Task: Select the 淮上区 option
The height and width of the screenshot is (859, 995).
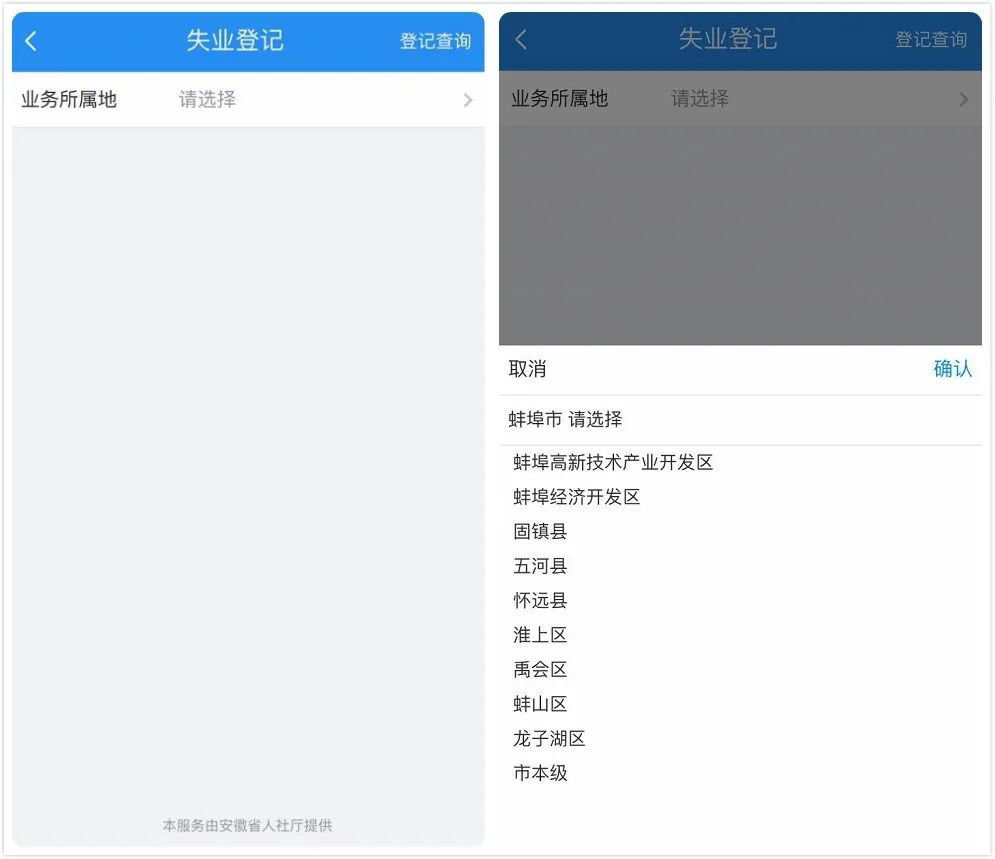Action: pyautogui.click(x=540, y=635)
